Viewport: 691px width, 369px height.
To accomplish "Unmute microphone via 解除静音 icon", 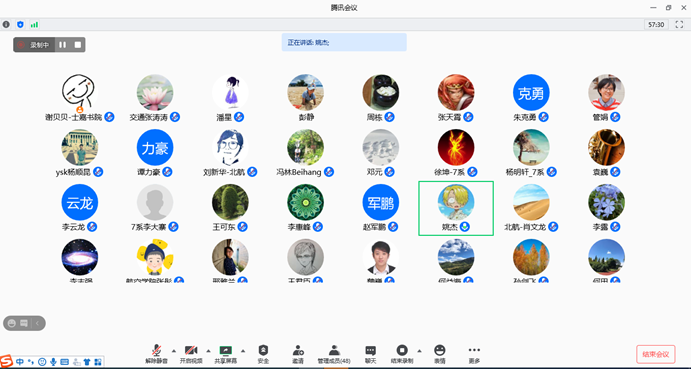I will click(x=156, y=354).
